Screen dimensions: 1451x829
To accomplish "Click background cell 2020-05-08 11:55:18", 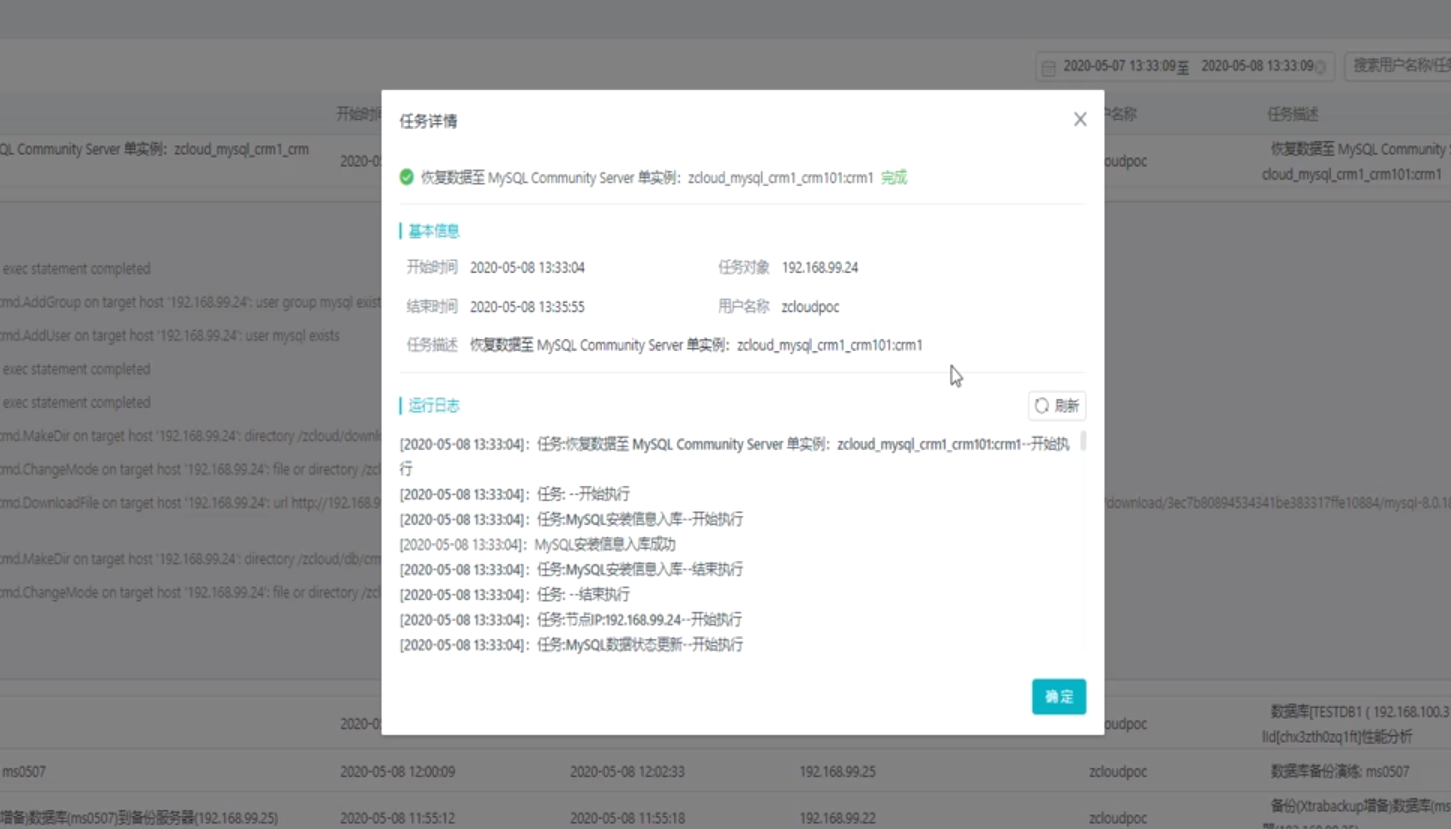I will coord(628,818).
